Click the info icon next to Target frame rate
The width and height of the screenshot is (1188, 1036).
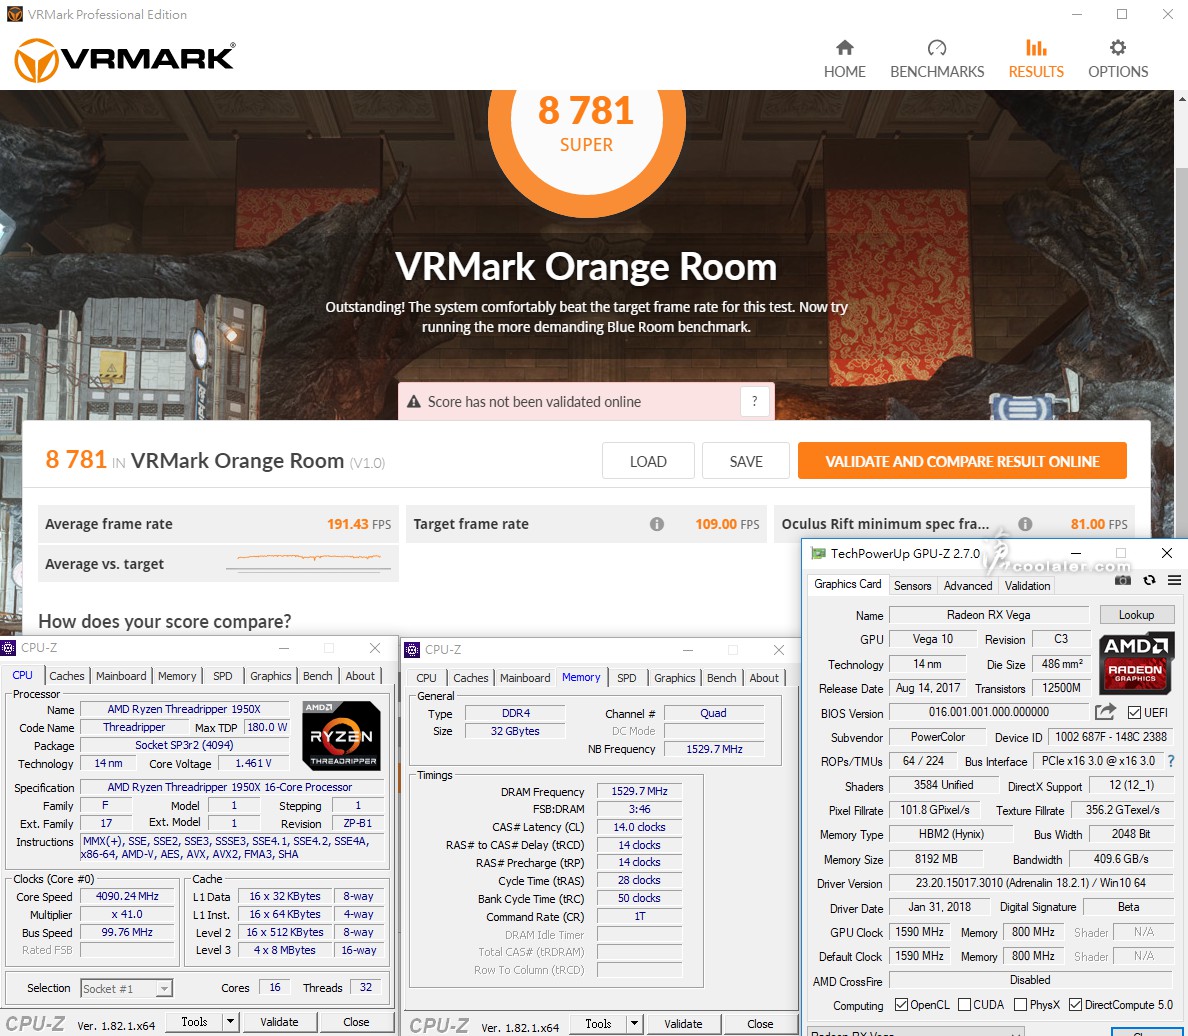coord(657,524)
